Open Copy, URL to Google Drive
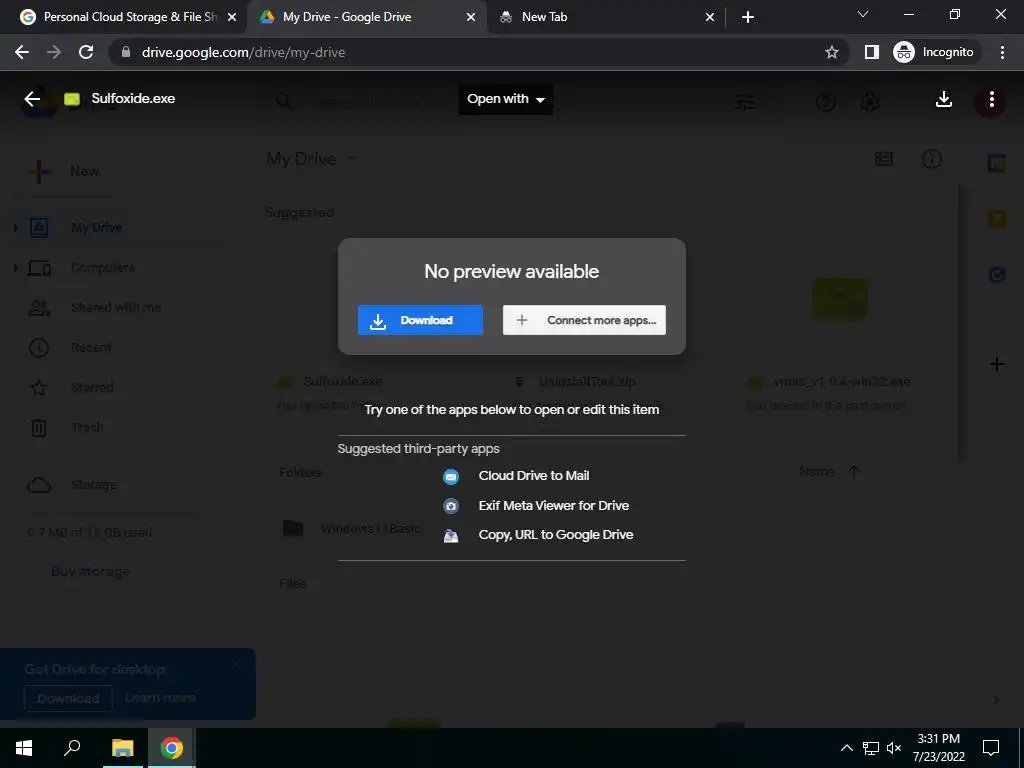1024x768 pixels. point(556,535)
